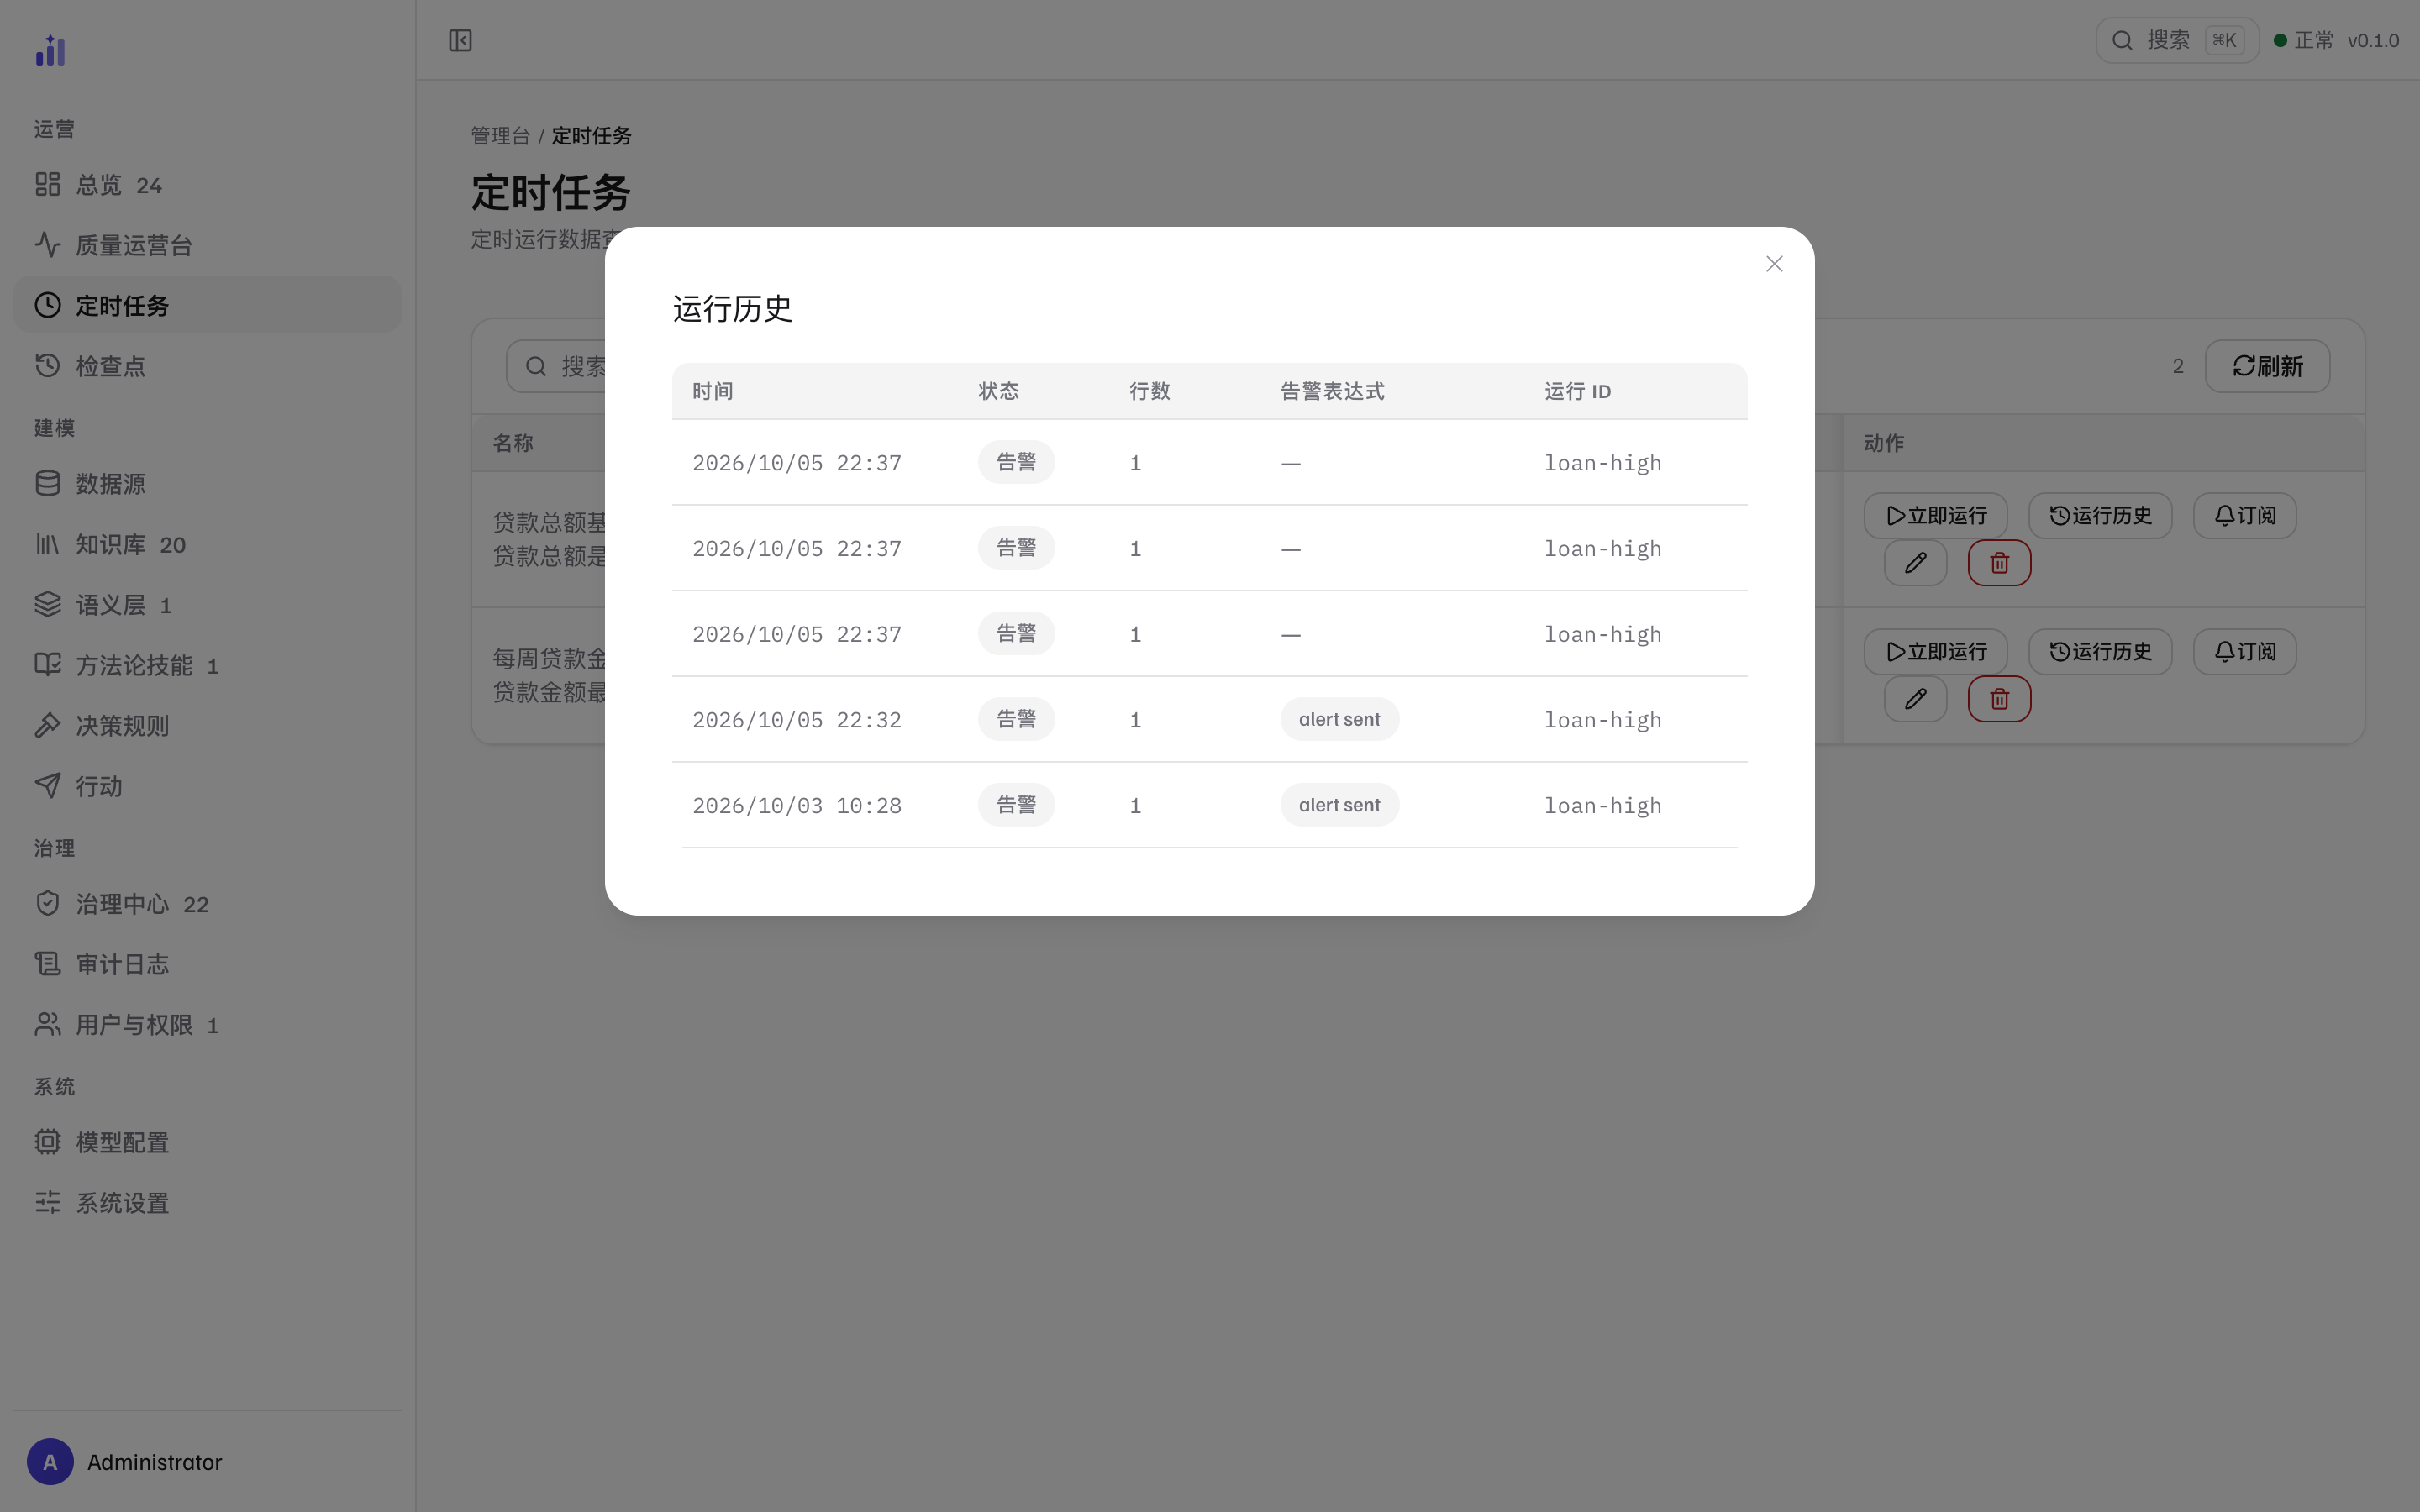Click the 决策规则 gavel icon

(x=48, y=726)
